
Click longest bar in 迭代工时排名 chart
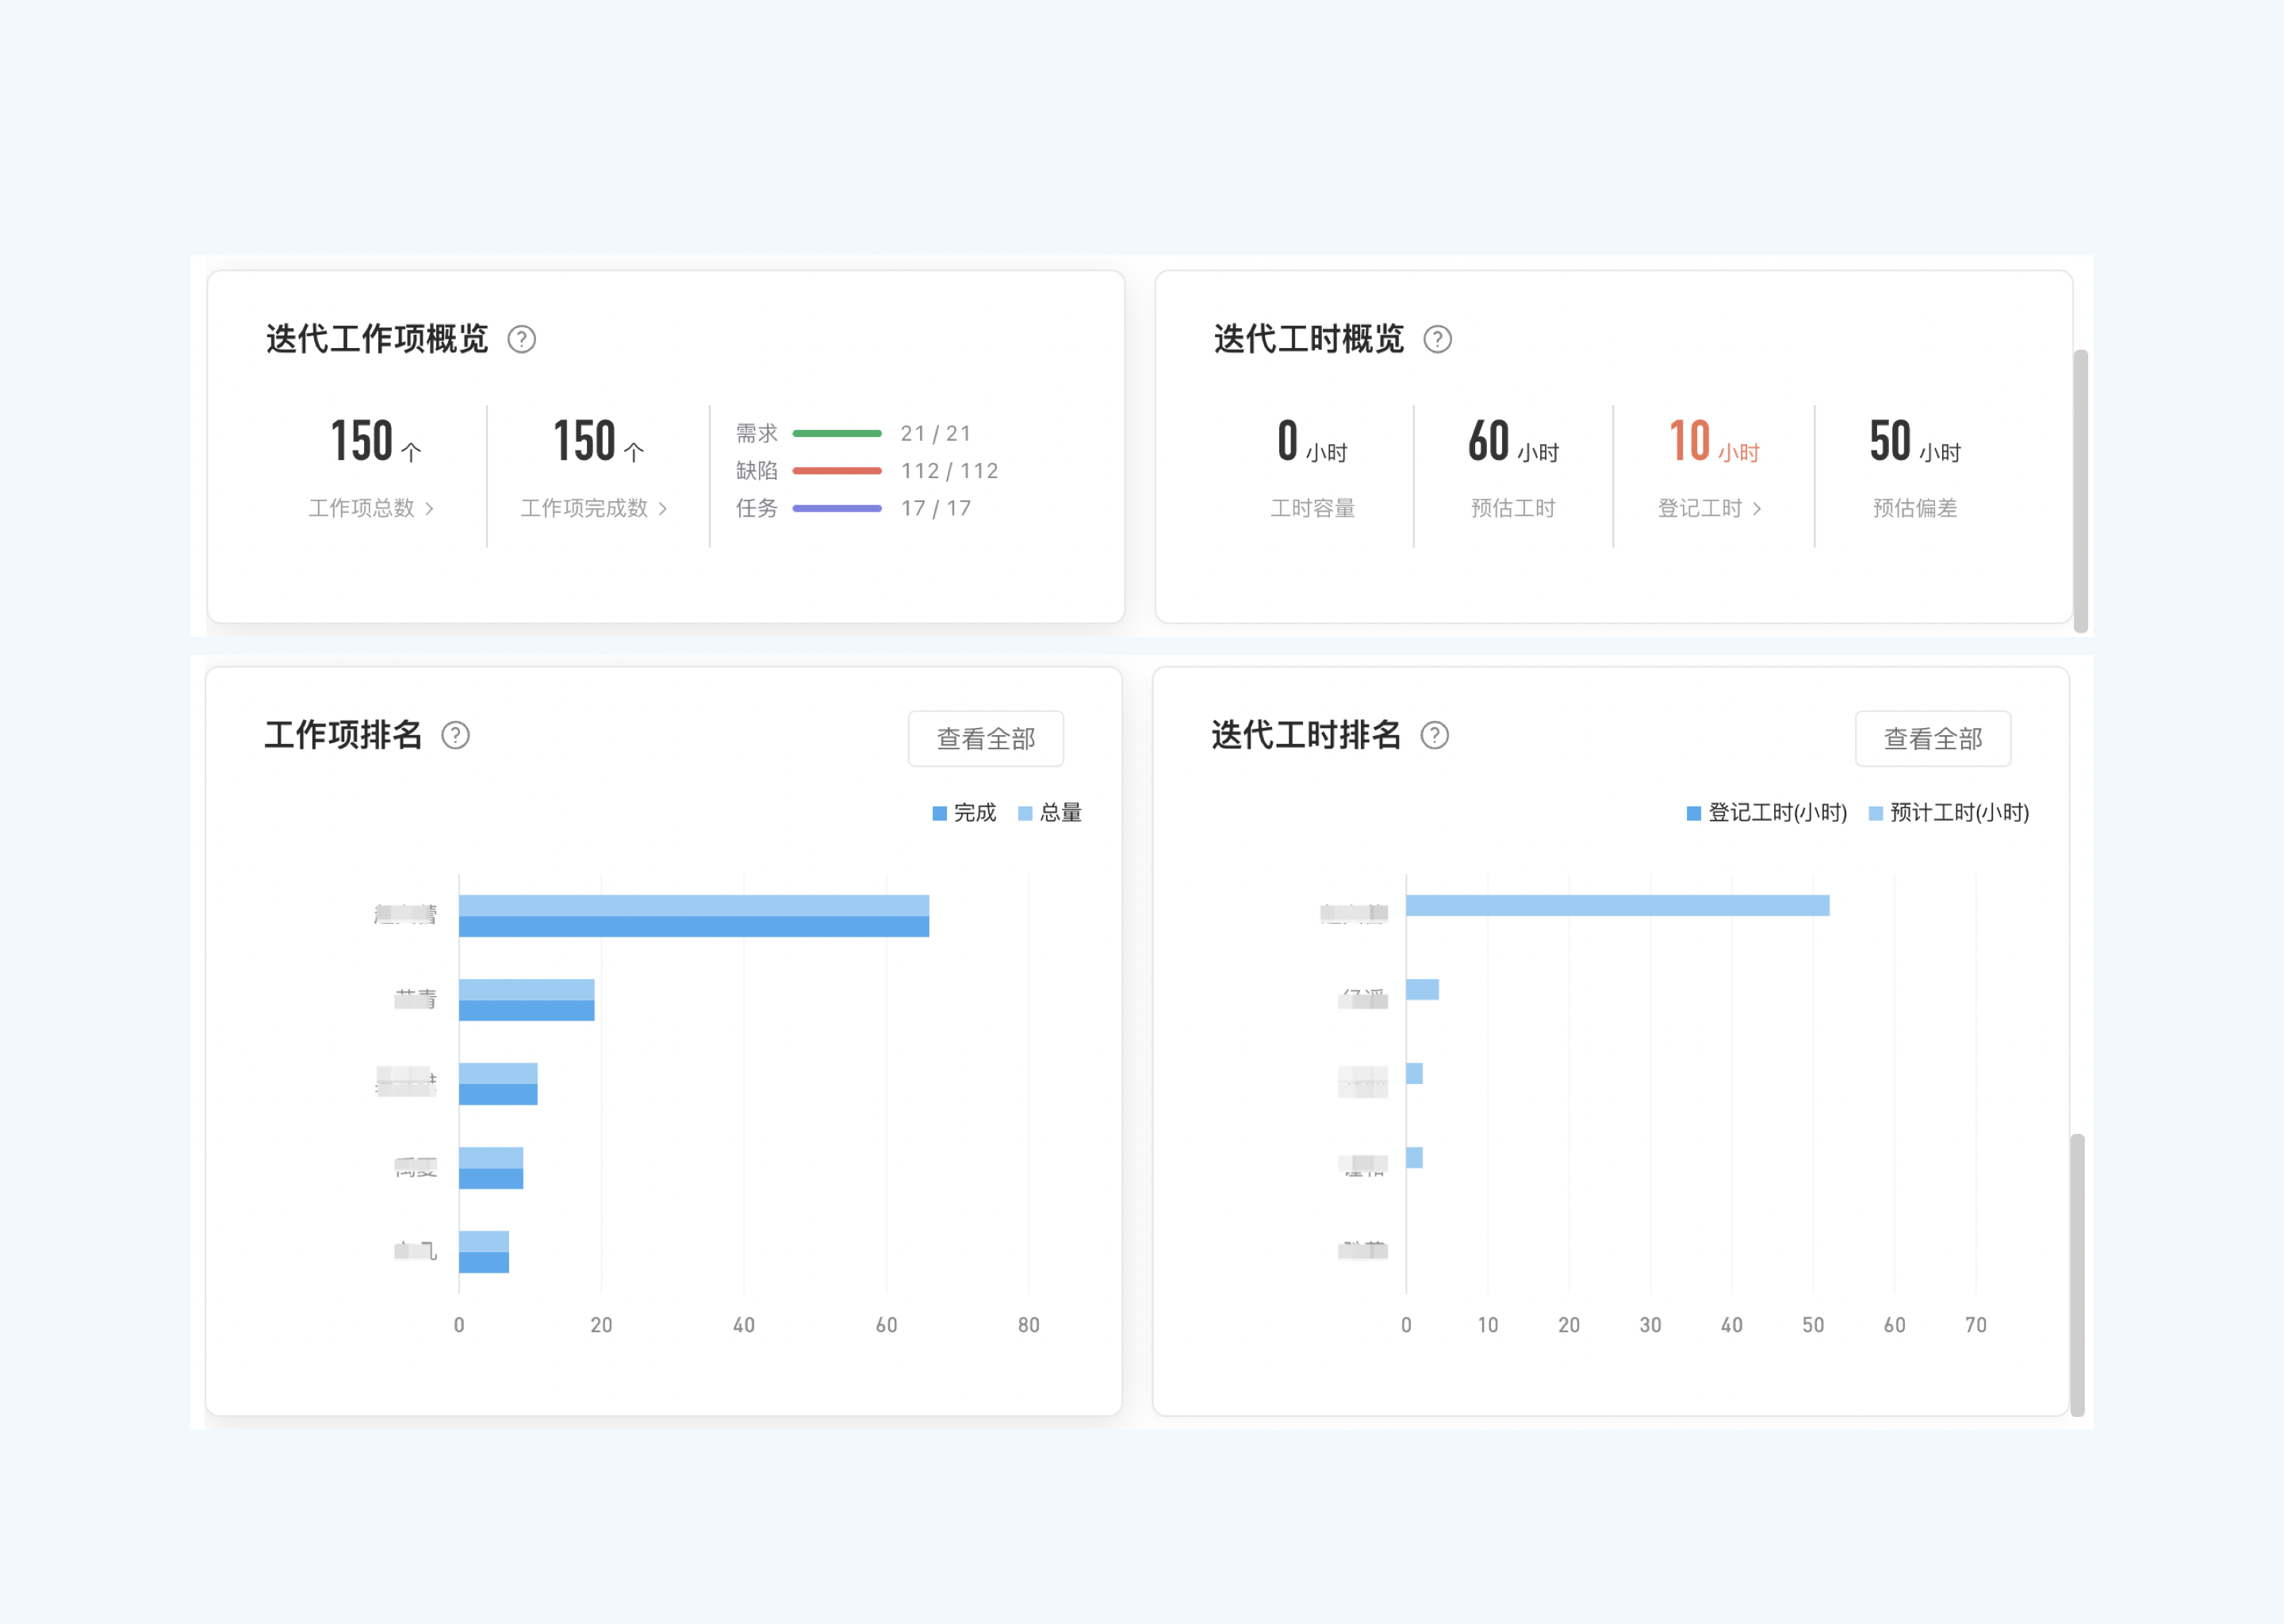[x=1617, y=905]
